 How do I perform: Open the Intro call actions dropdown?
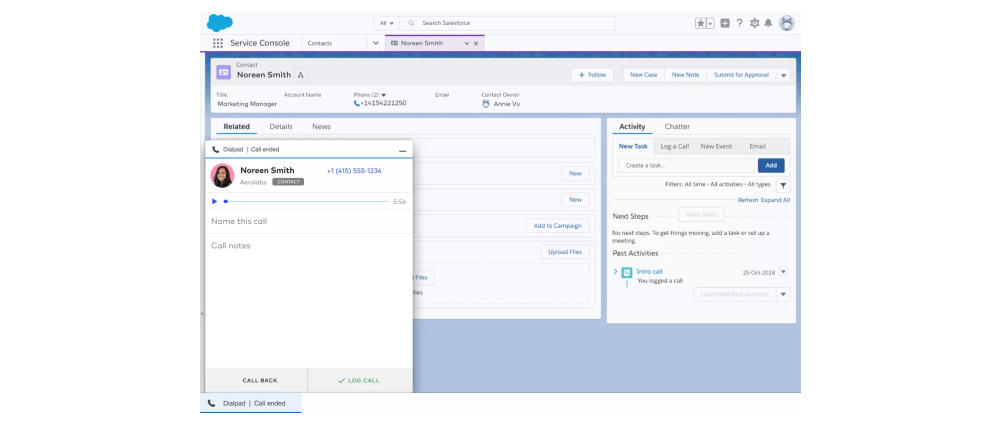tap(783, 271)
